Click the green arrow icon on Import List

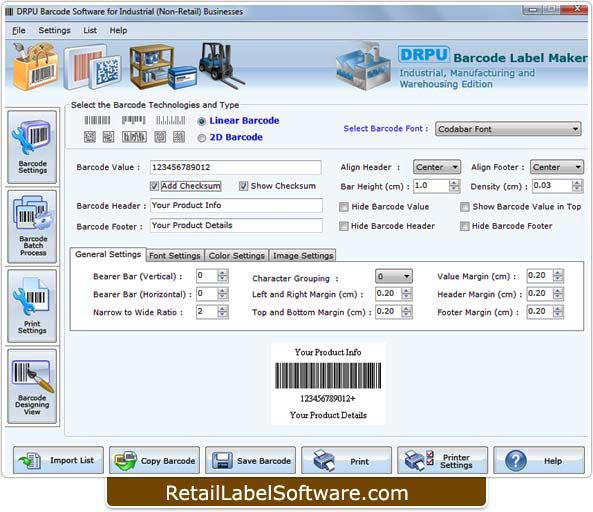pyautogui.click(x=30, y=460)
